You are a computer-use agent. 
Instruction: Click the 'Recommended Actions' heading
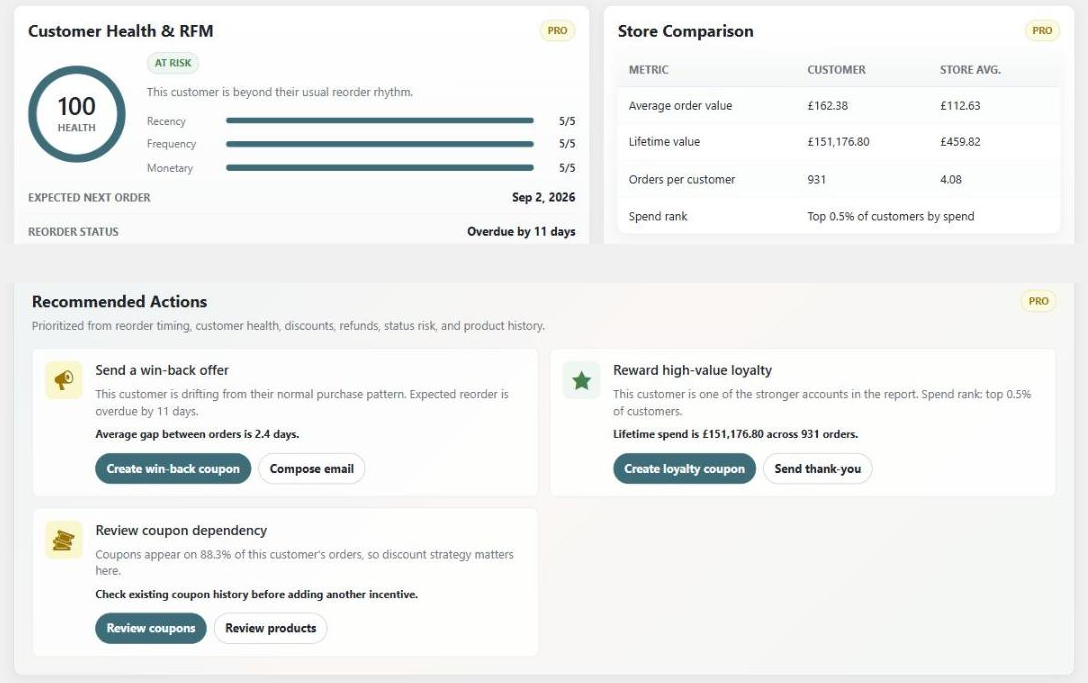[119, 302]
